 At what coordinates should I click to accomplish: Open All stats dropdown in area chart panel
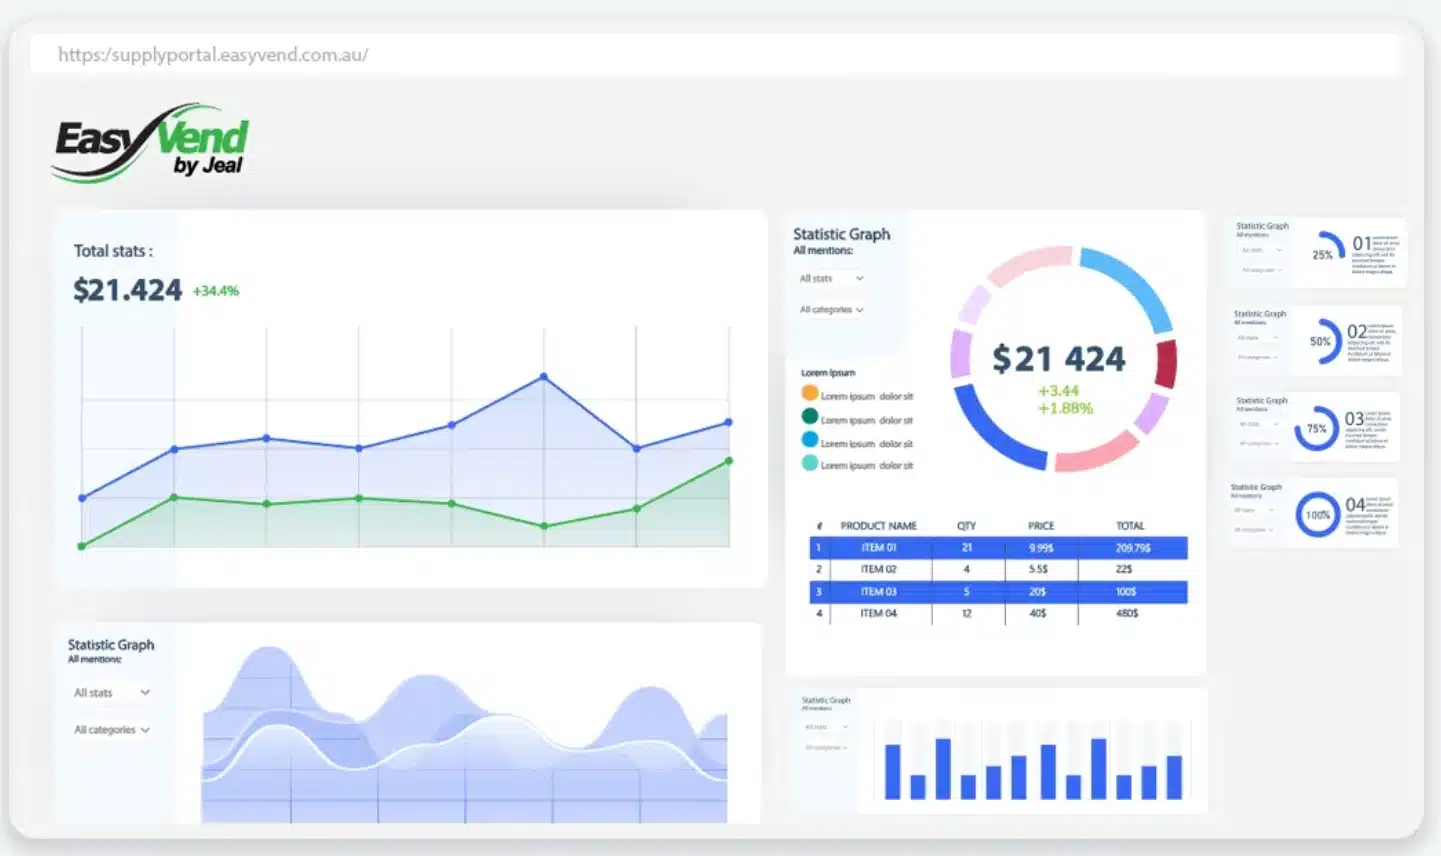[112, 693]
